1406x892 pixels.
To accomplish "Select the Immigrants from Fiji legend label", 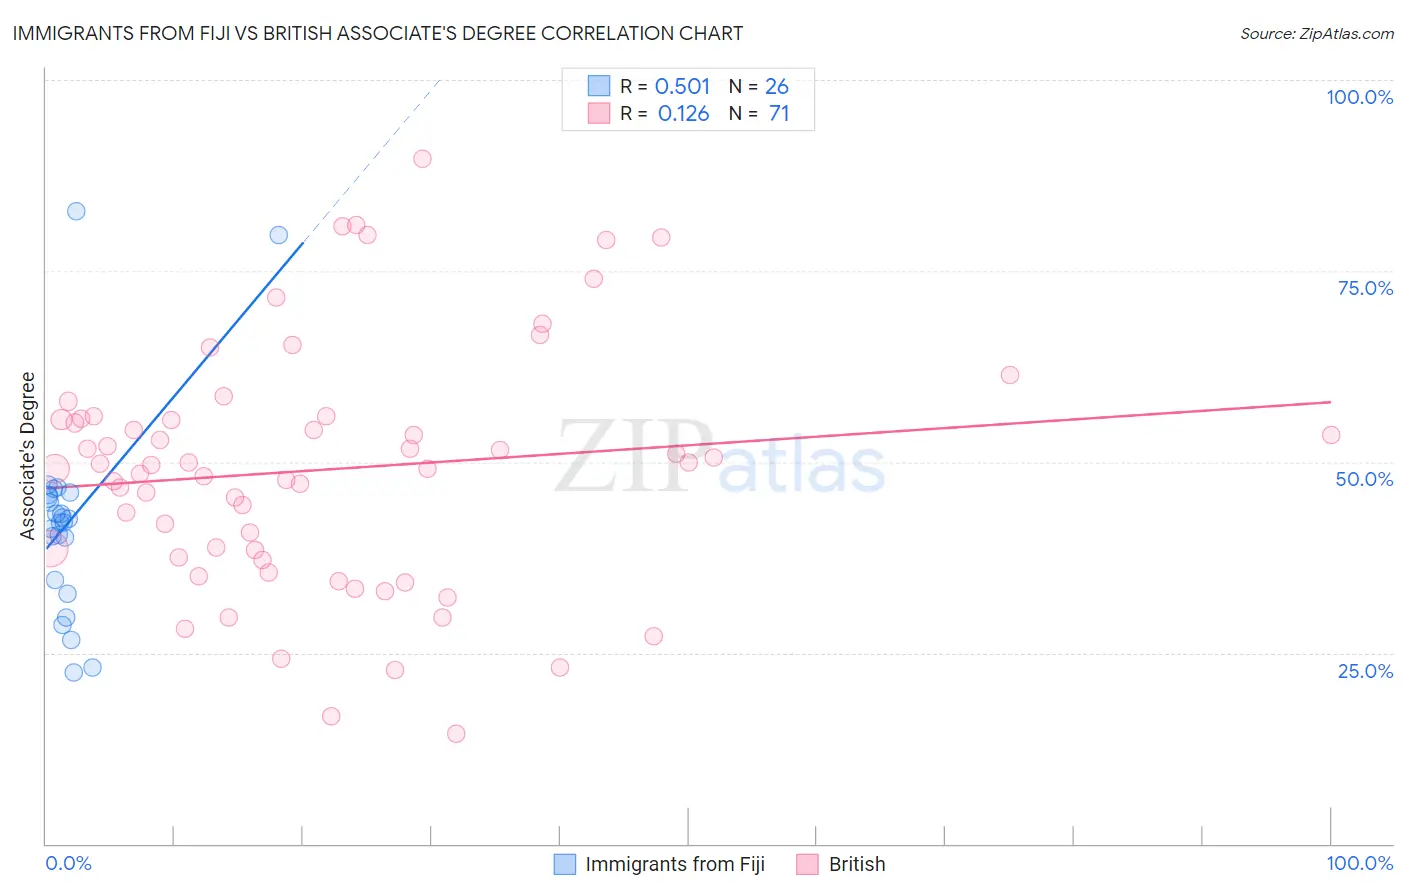I will (x=675, y=864).
